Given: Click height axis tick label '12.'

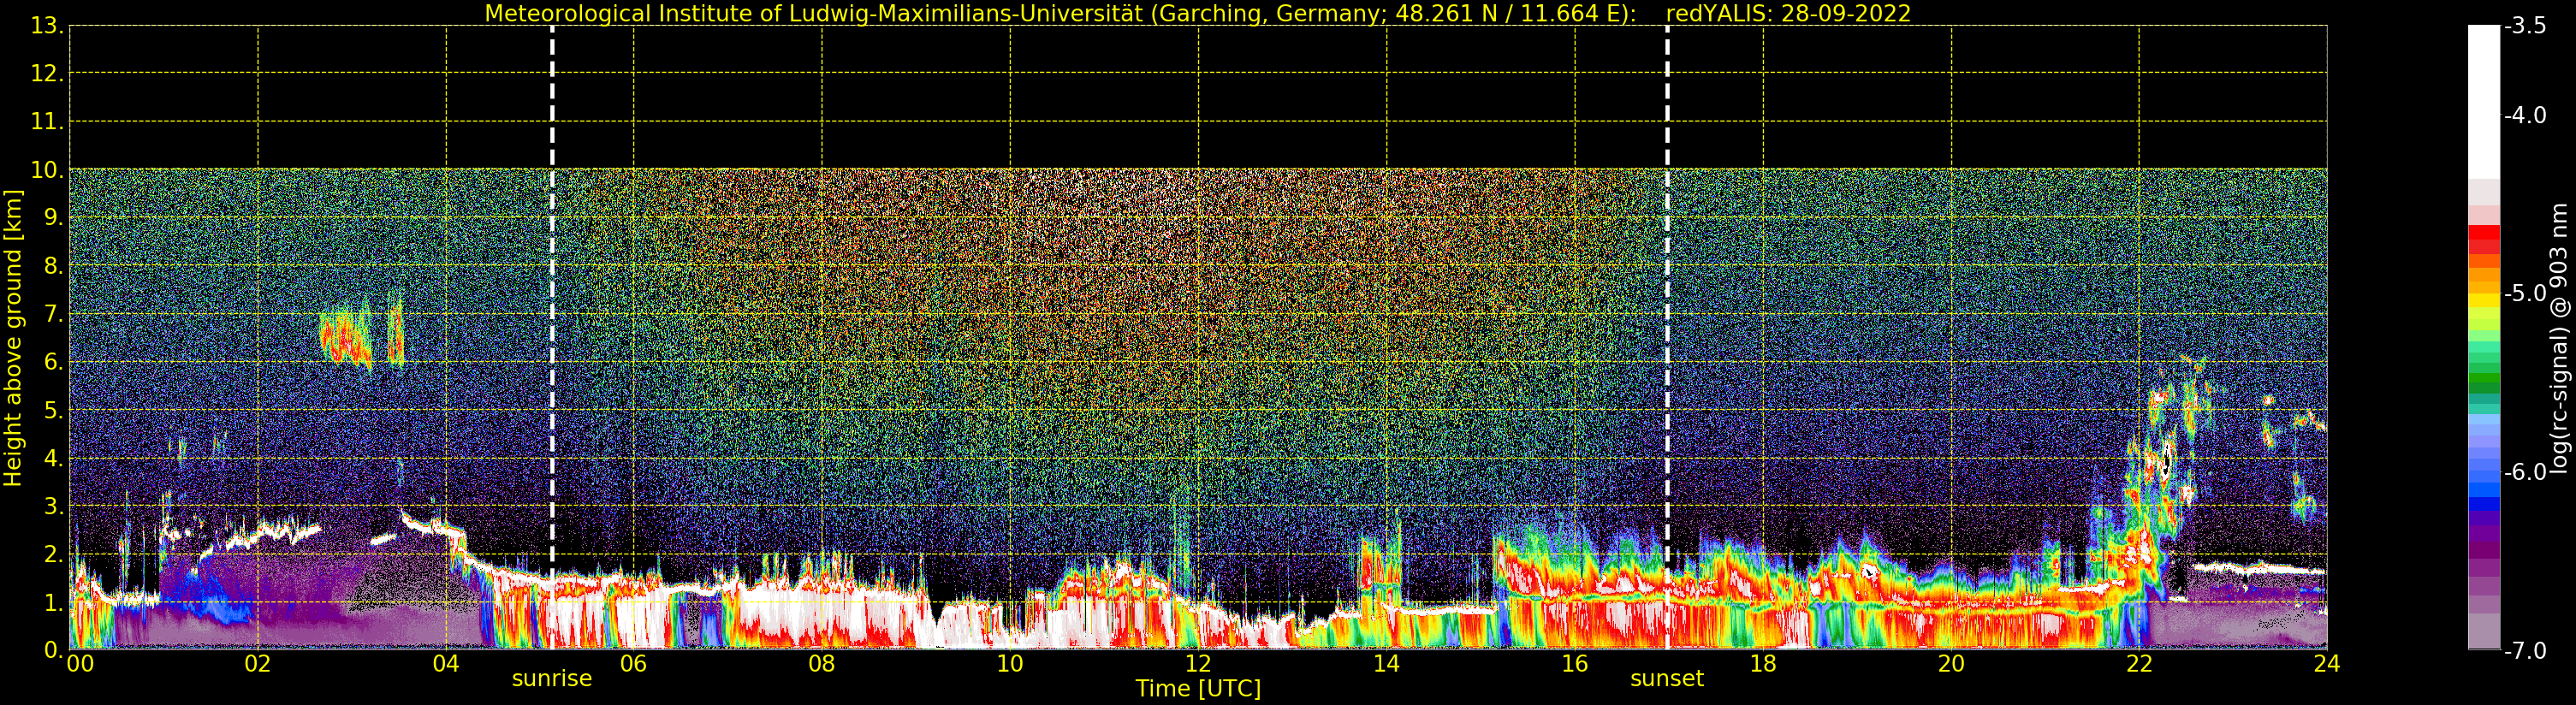Looking at the screenshot, I should point(47,74).
